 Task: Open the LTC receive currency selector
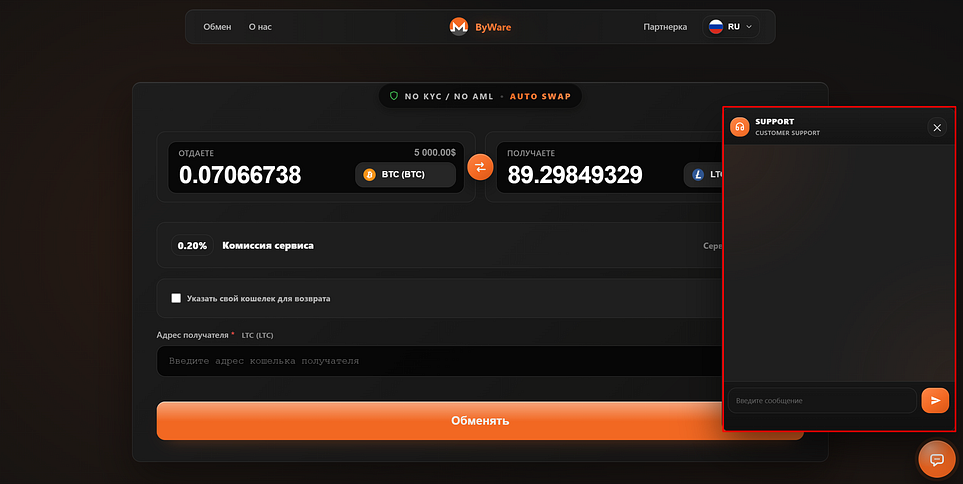coord(705,175)
